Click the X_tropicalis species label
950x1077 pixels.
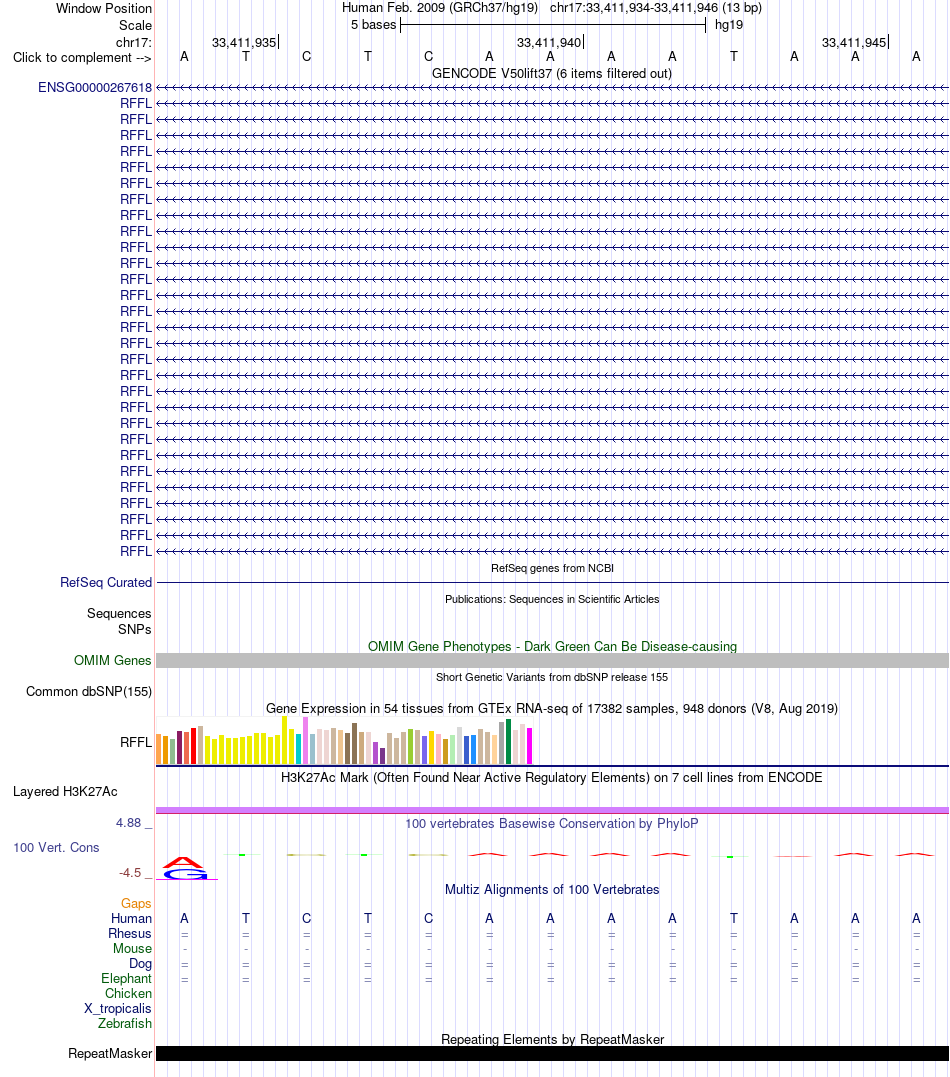pyautogui.click(x=117, y=1009)
